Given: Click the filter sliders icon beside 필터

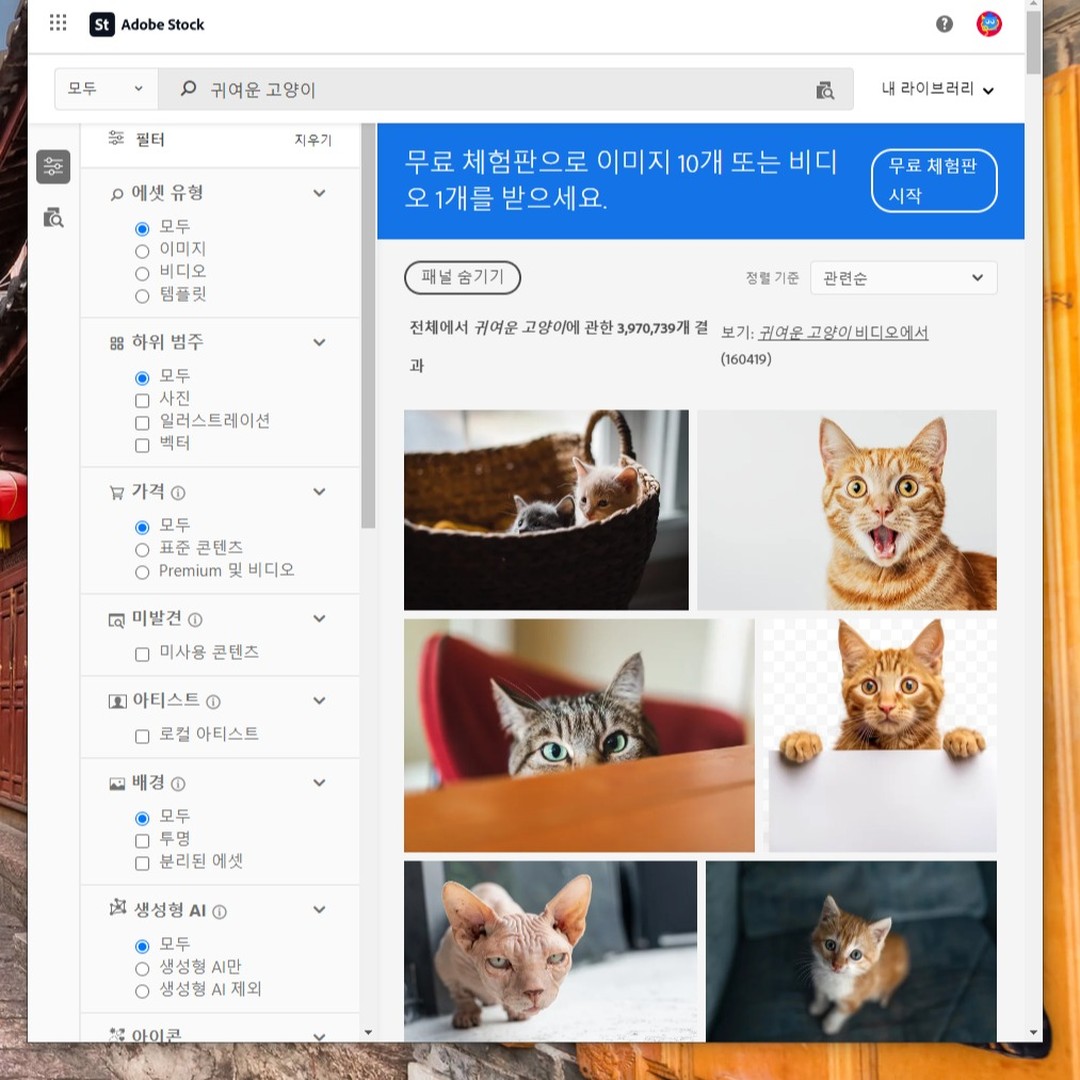Looking at the screenshot, I should tap(116, 138).
